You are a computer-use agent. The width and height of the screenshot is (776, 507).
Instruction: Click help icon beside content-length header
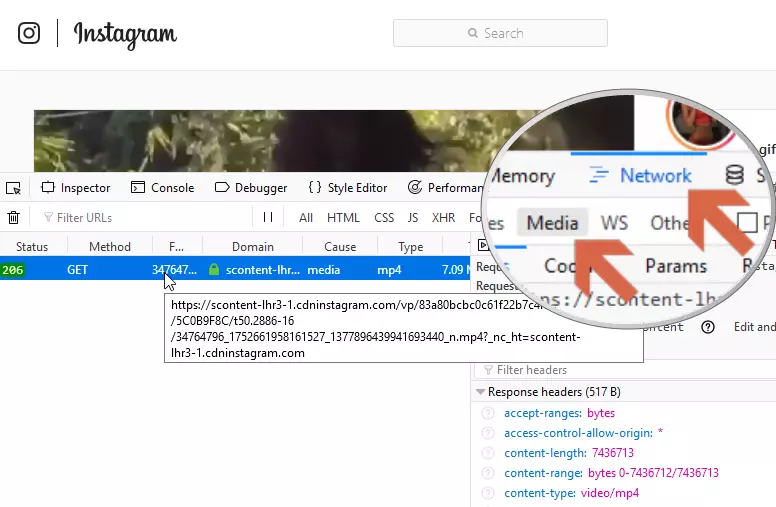click(x=488, y=453)
